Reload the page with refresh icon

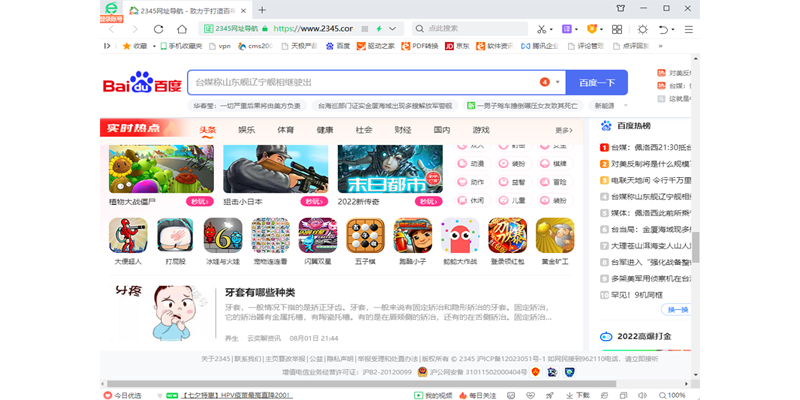tap(159, 29)
